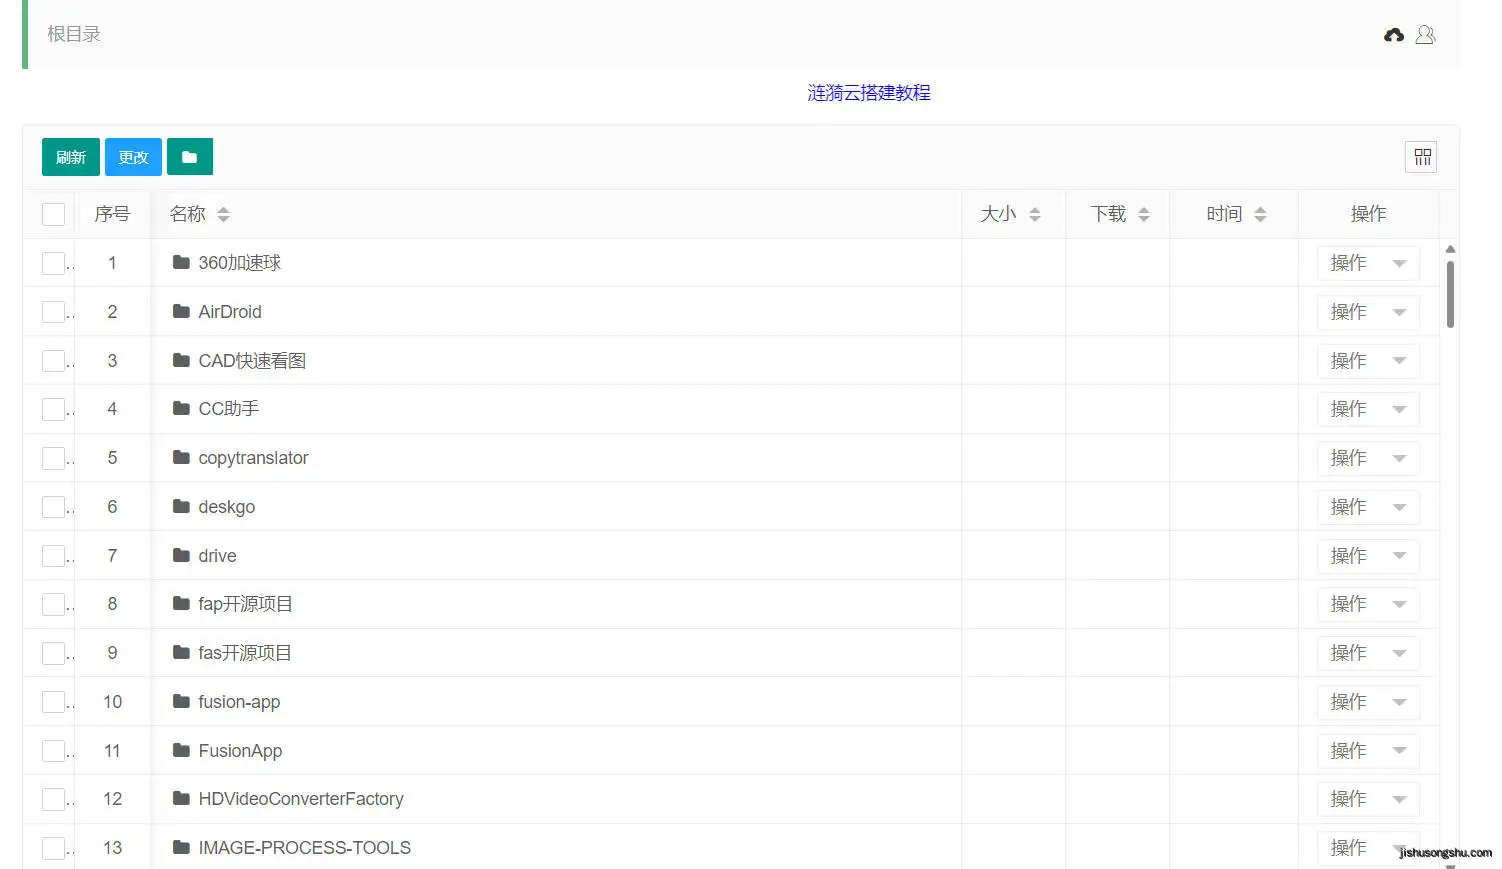The height and width of the screenshot is (869, 1502).
Task: Open the 涟漪云搭建教程 link
Action: (869, 93)
